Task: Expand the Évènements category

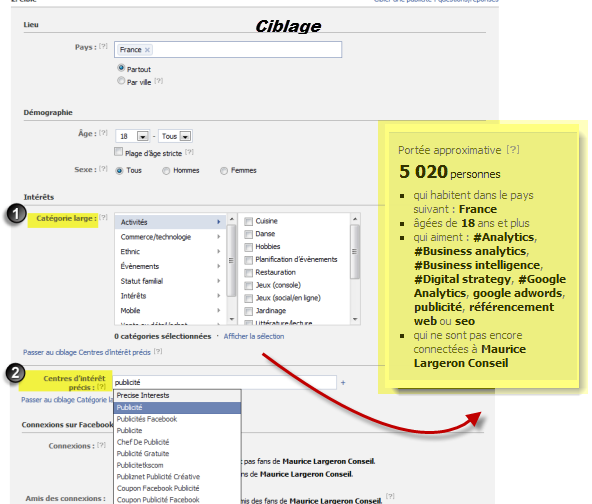Action: 171,266
